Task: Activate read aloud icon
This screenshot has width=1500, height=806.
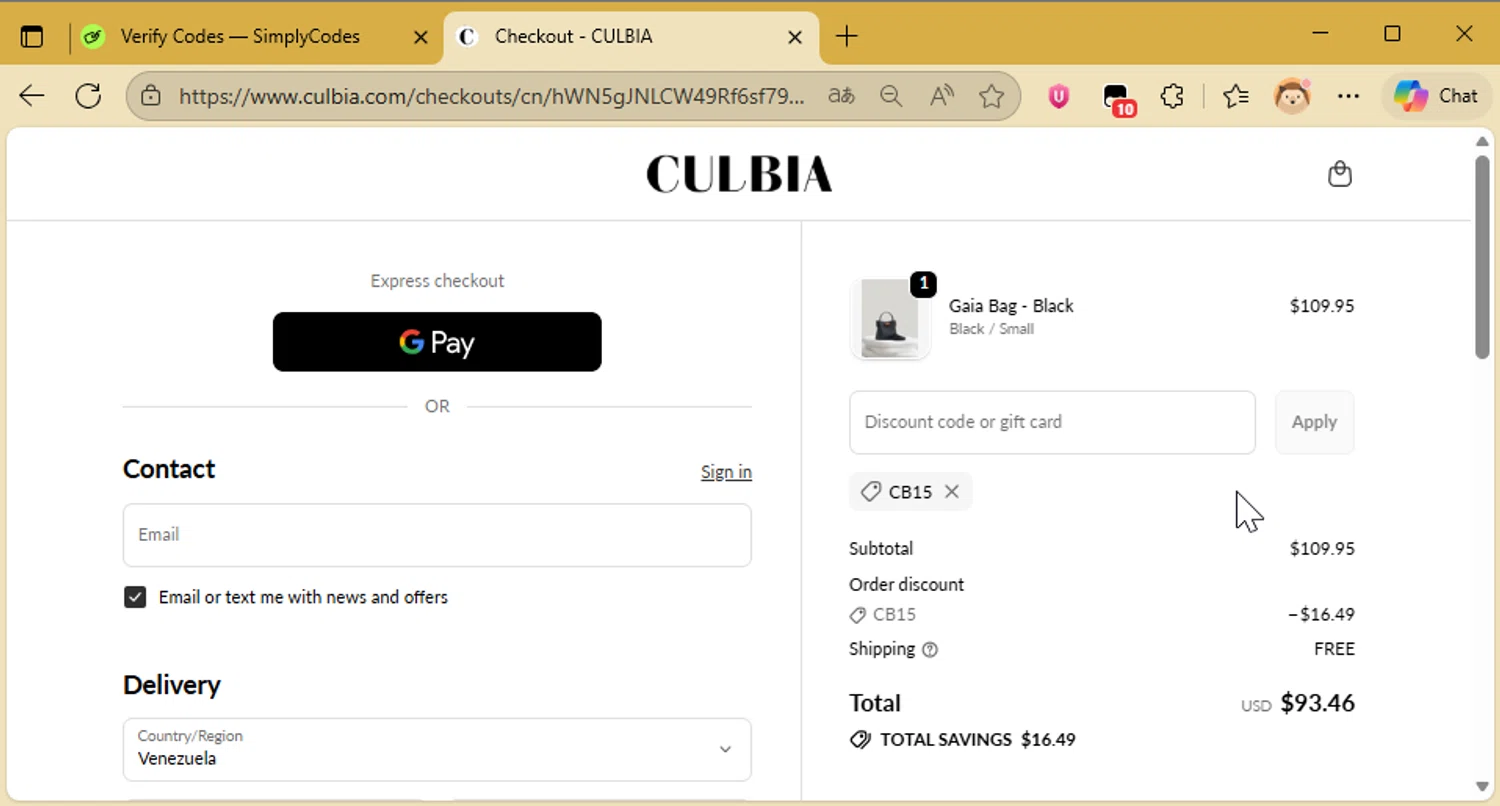Action: 942,96
